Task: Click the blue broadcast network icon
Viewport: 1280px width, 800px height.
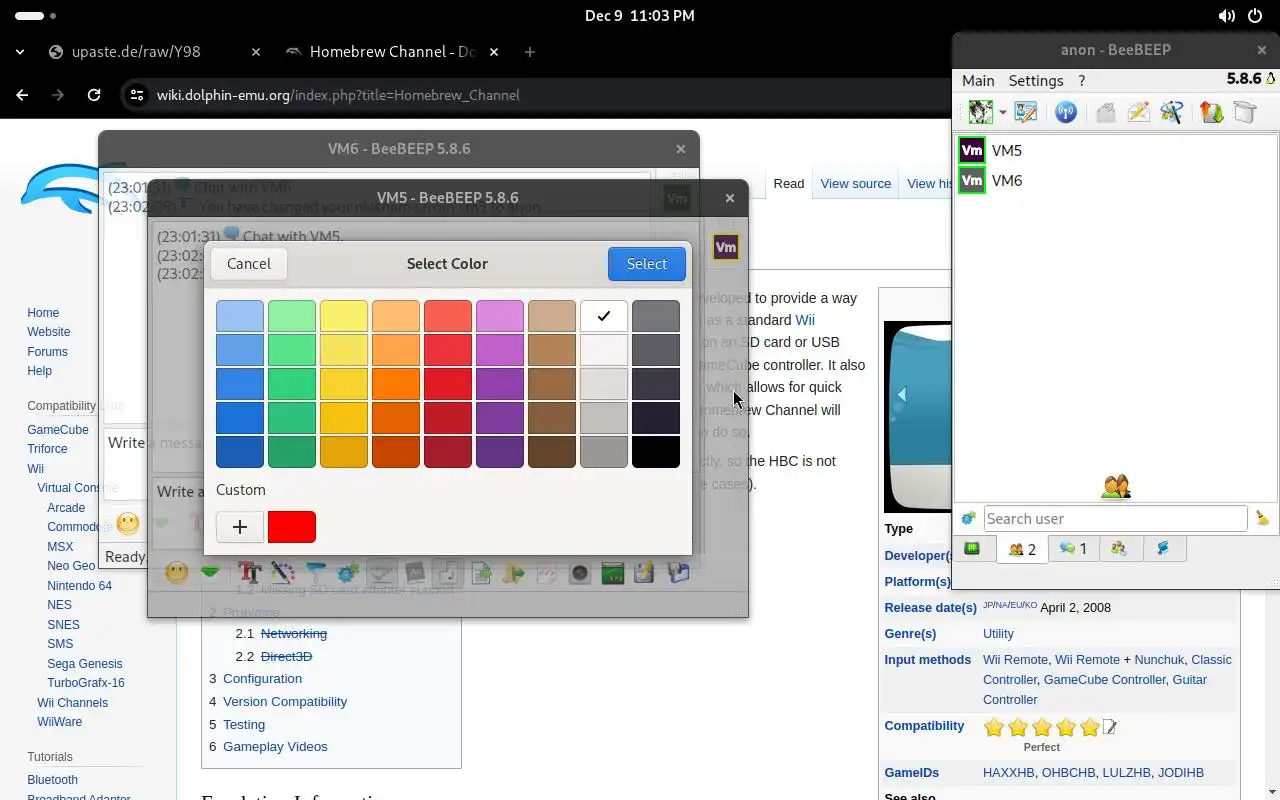Action: click(x=1066, y=112)
